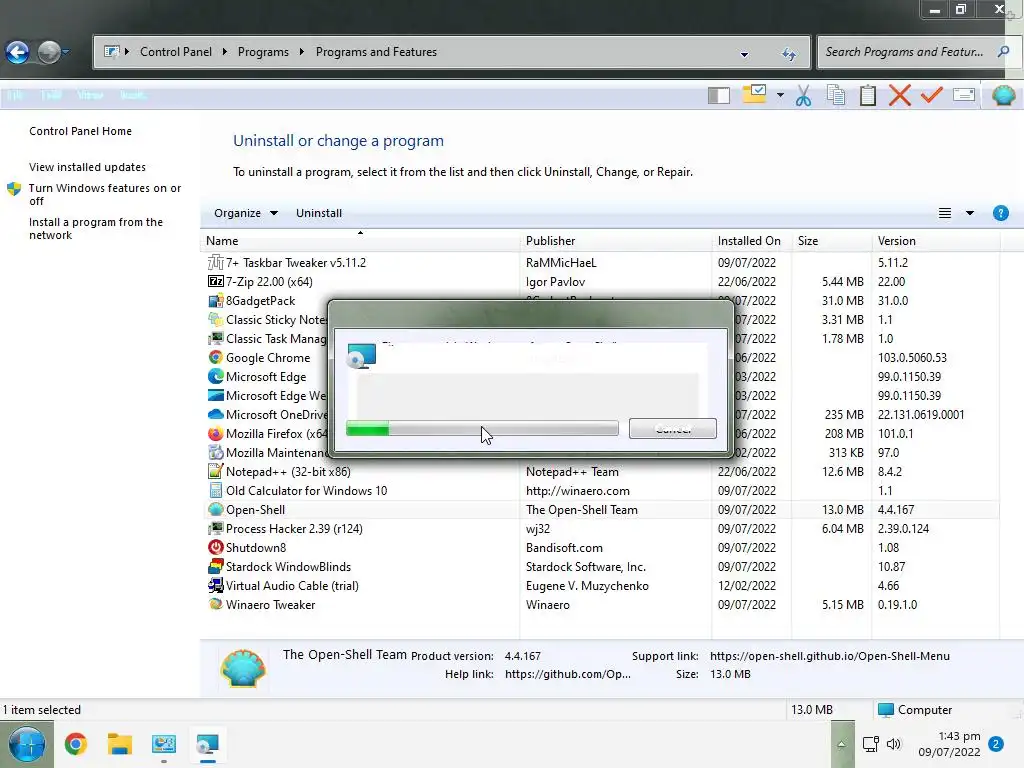Open the volume speaker tray icon

pos(894,744)
